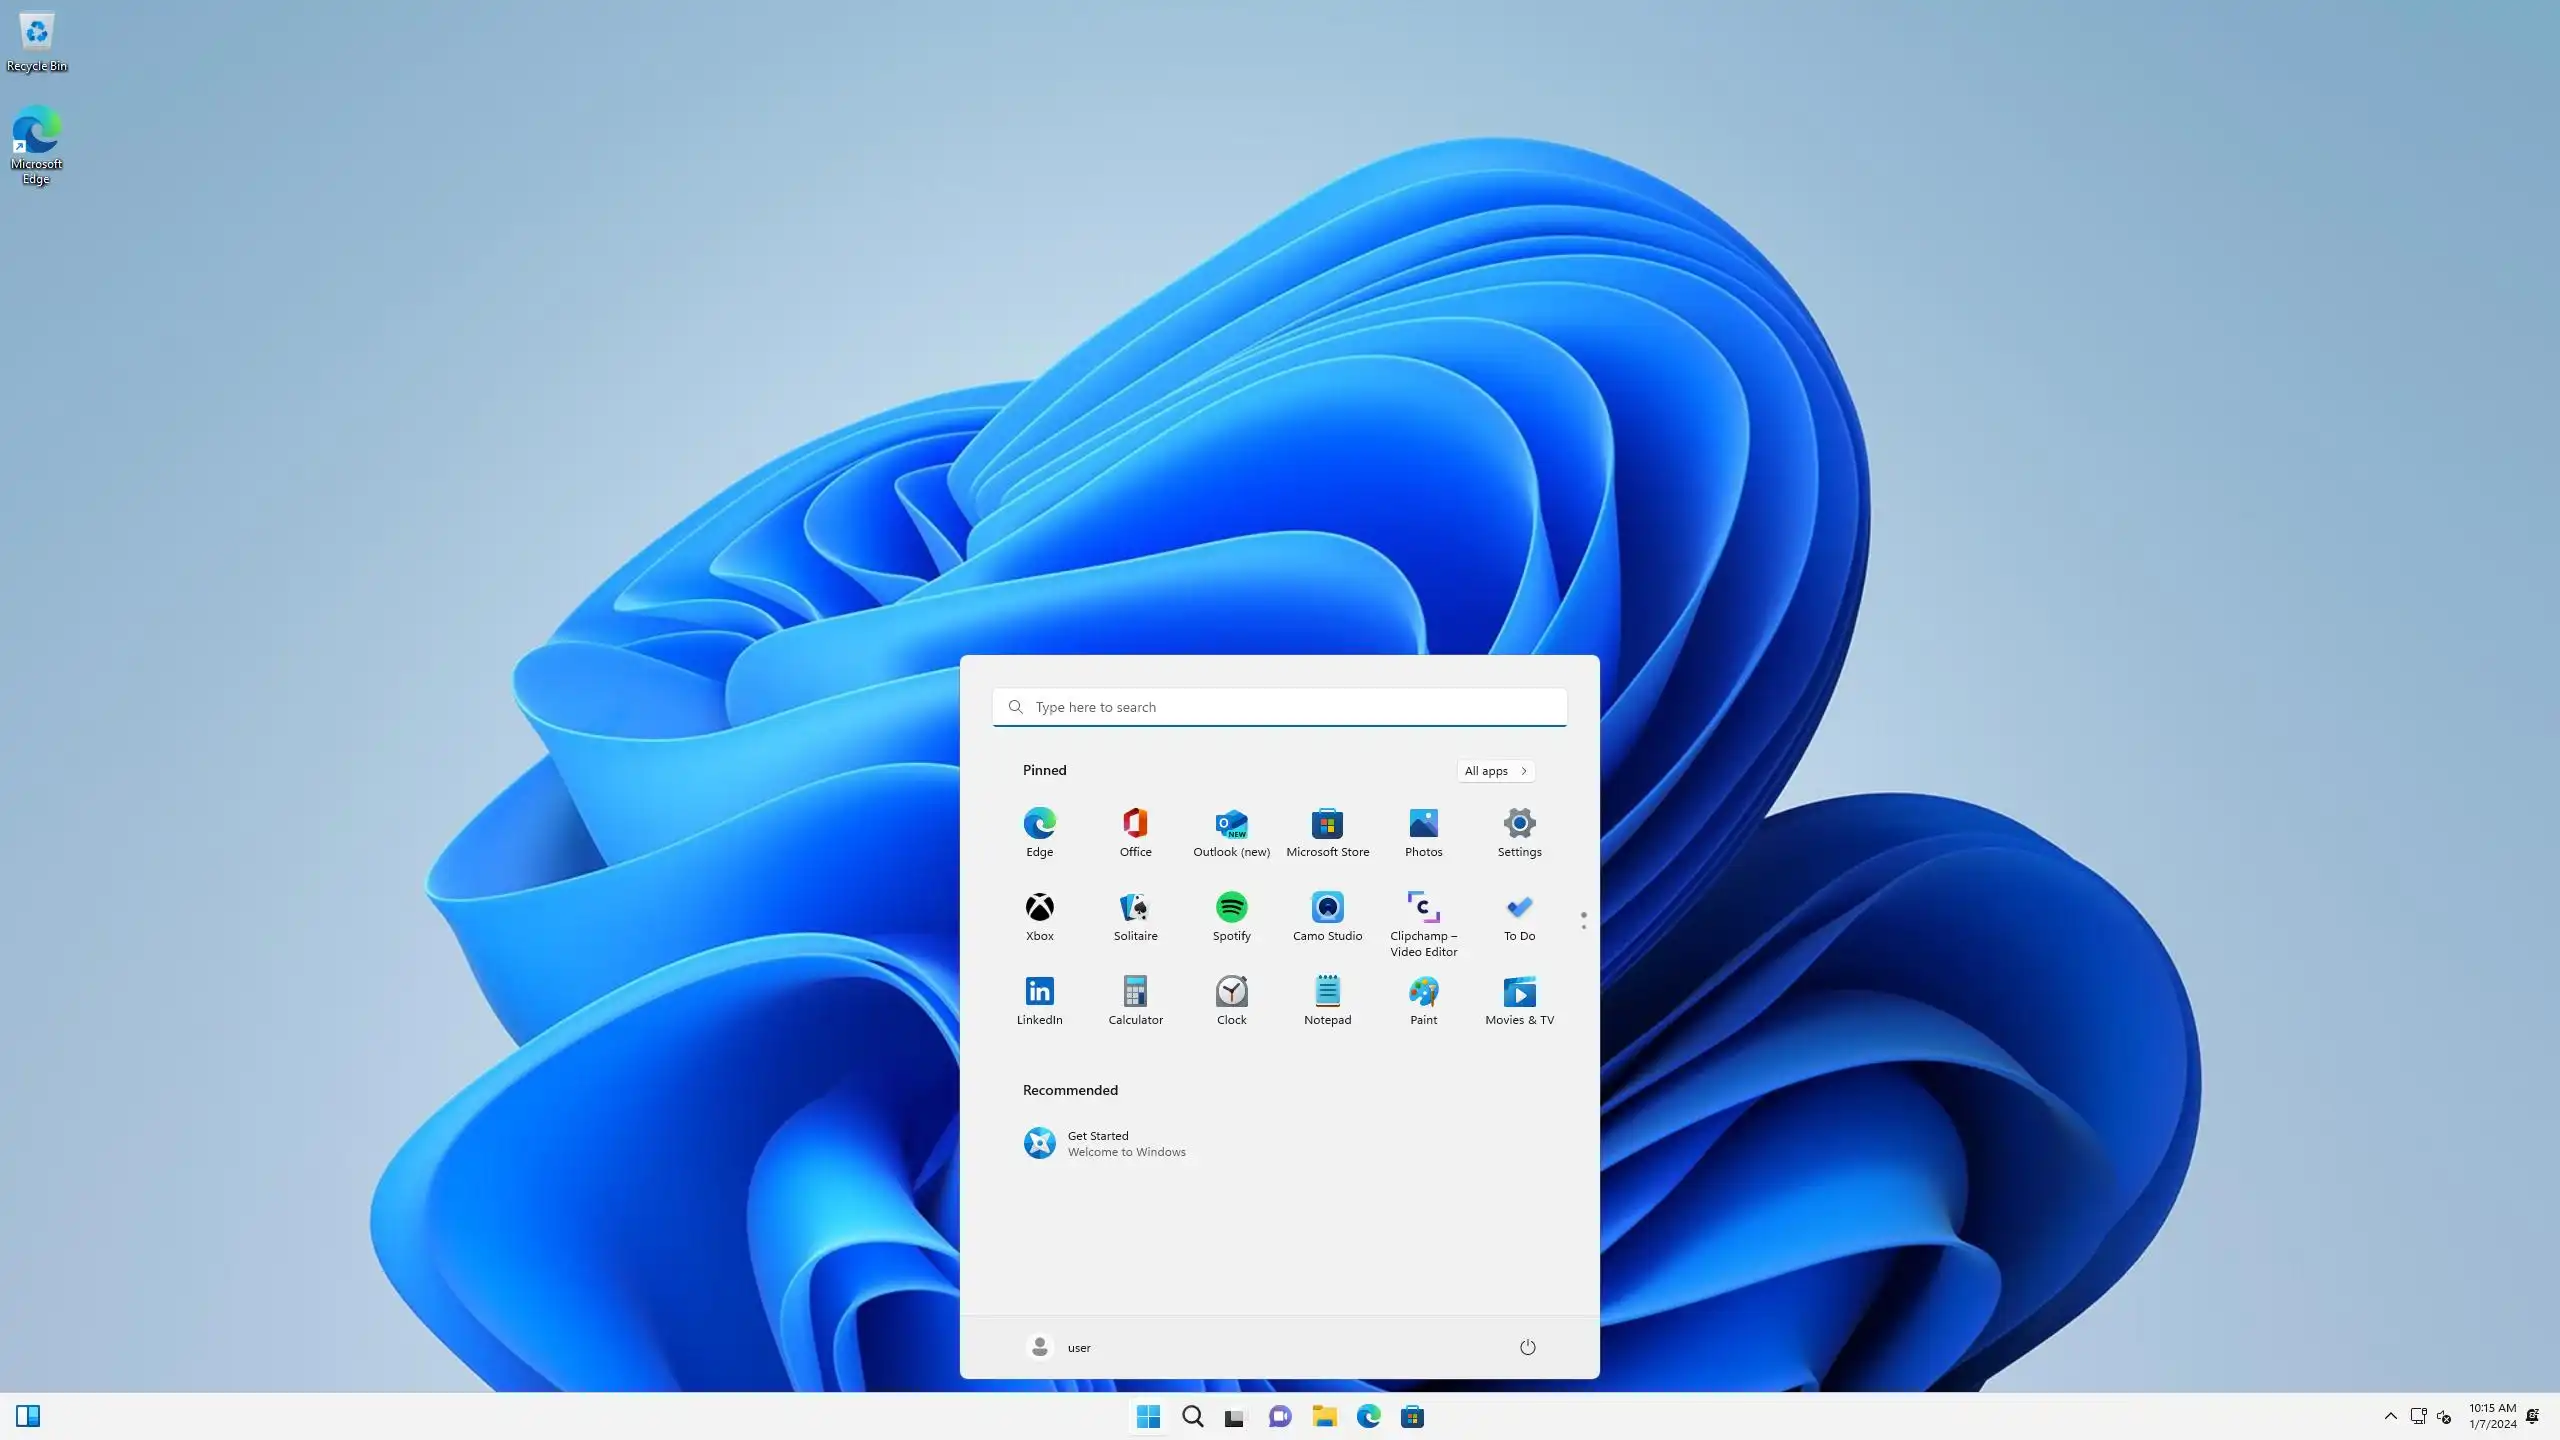Click the Power button

point(1527,1347)
